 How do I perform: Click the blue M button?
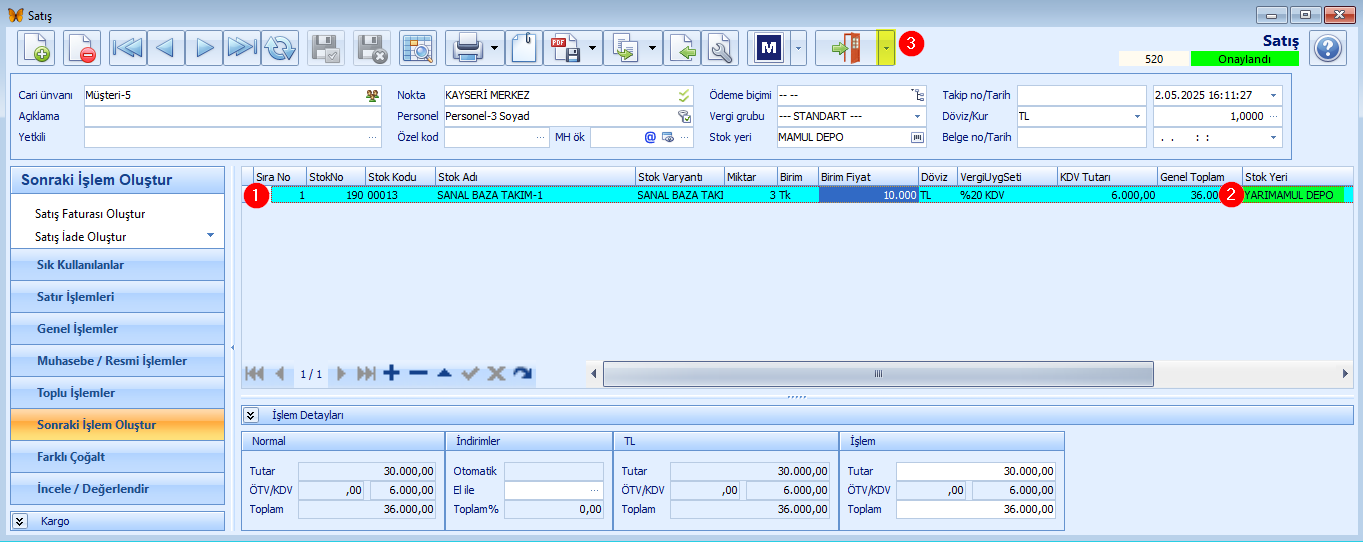tap(768, 47)
